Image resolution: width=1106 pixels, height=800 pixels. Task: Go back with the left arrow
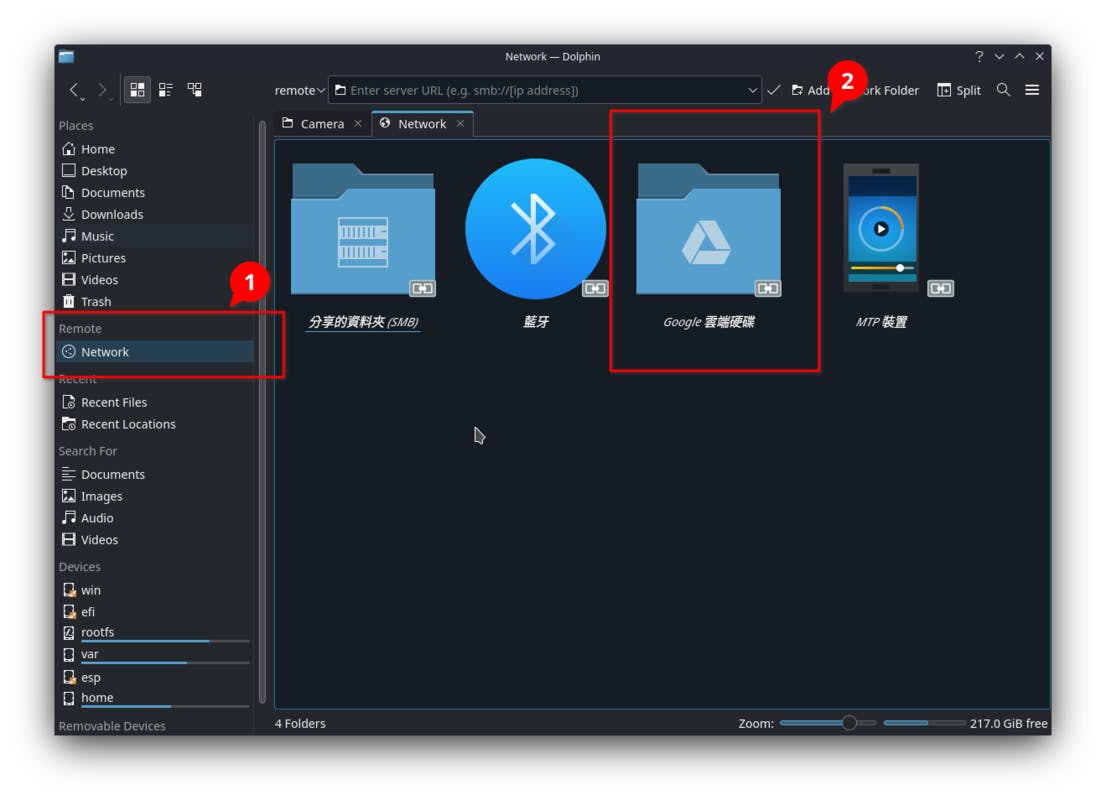click(74, 90)
